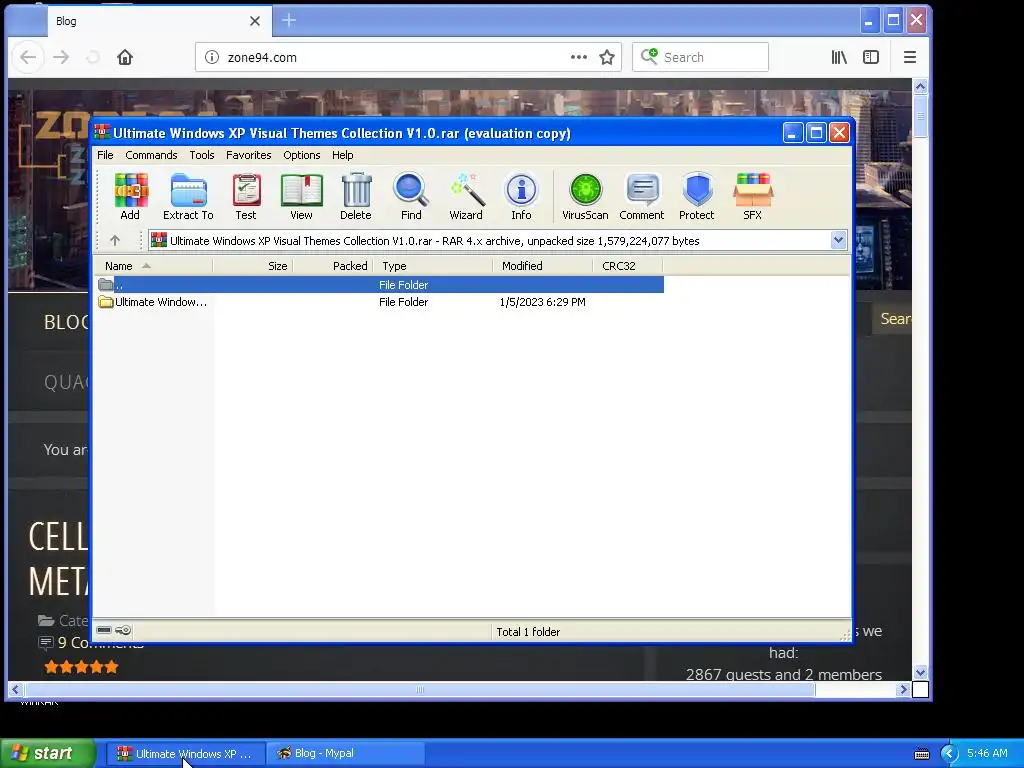The height and width of the screenshot is (768, 1024).
Task: Click the Extract To toolbar icon
Action: click(x=188, y=196)
